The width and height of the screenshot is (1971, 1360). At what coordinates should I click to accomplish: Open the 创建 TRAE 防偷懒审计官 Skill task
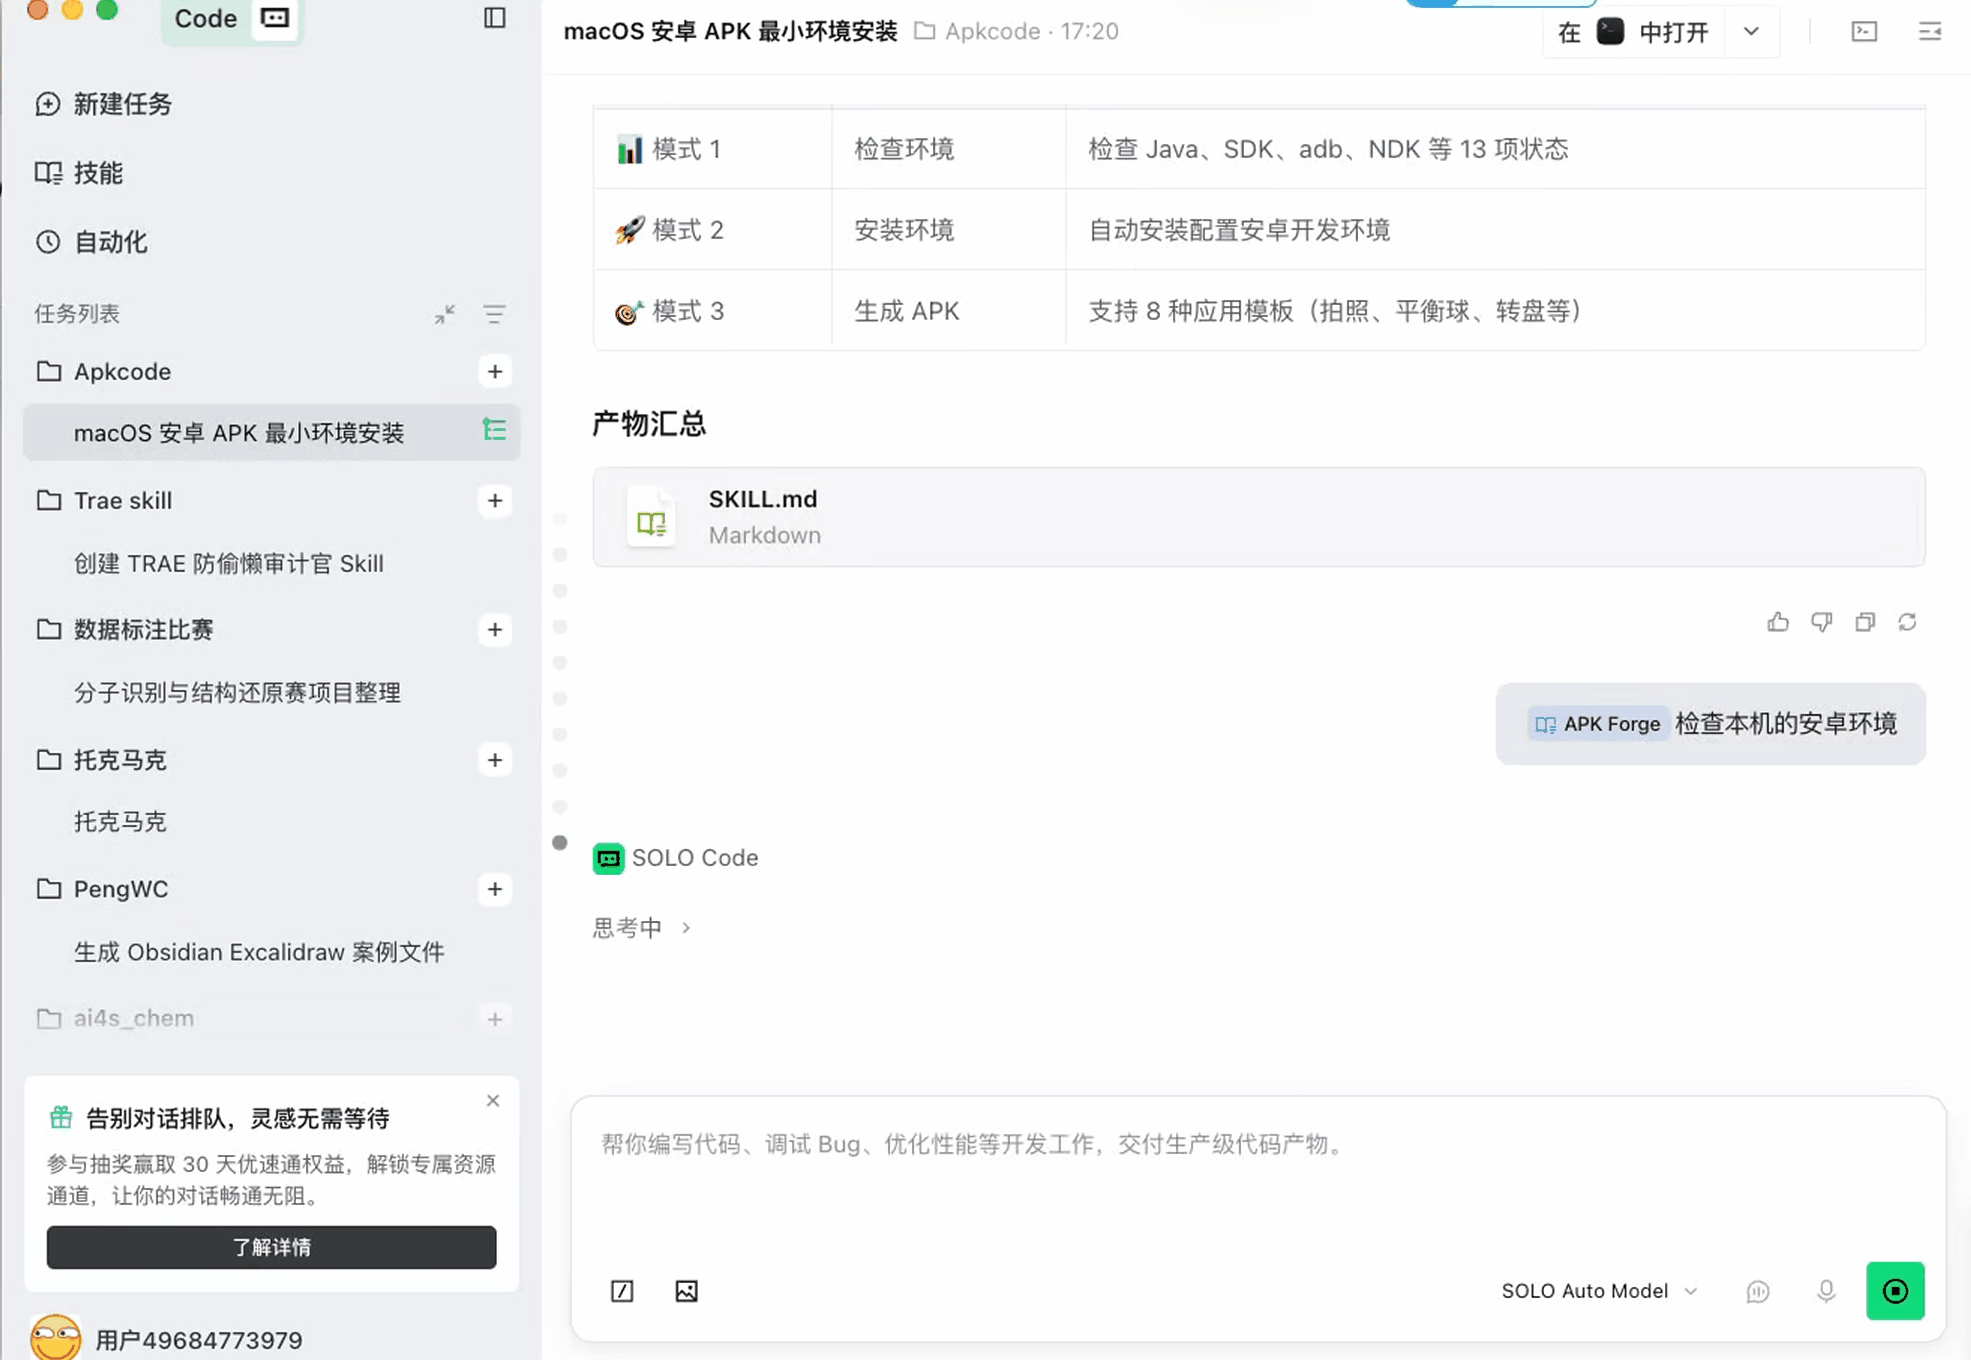229,564
